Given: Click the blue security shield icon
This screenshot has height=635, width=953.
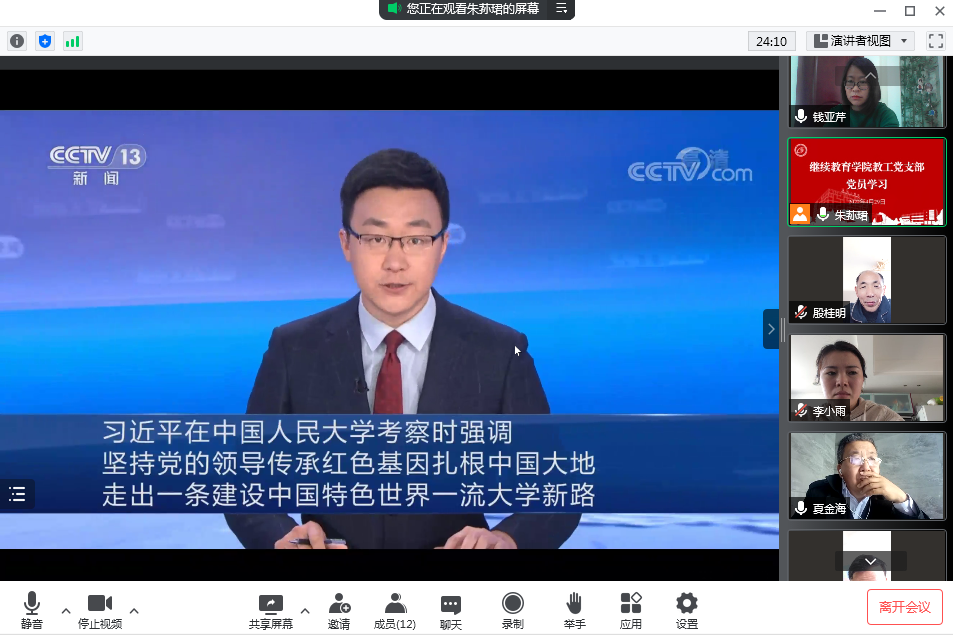Looking at the screenshot, I should (x=44, y=41).
